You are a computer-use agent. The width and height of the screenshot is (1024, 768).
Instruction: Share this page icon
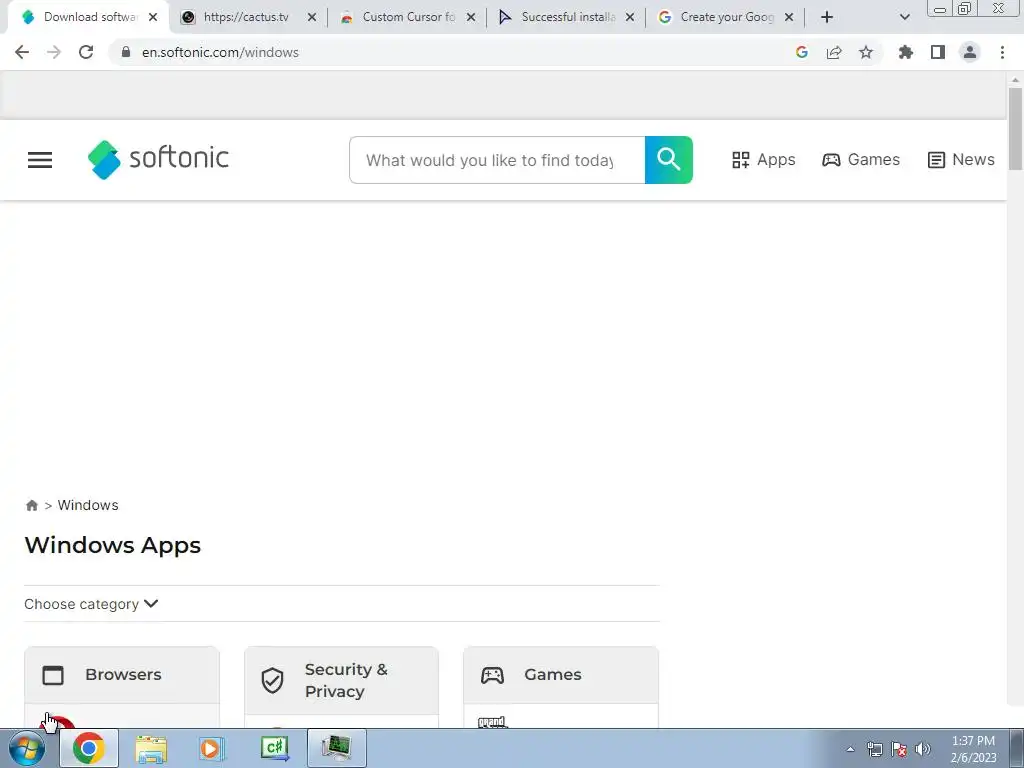click(834, 52)
